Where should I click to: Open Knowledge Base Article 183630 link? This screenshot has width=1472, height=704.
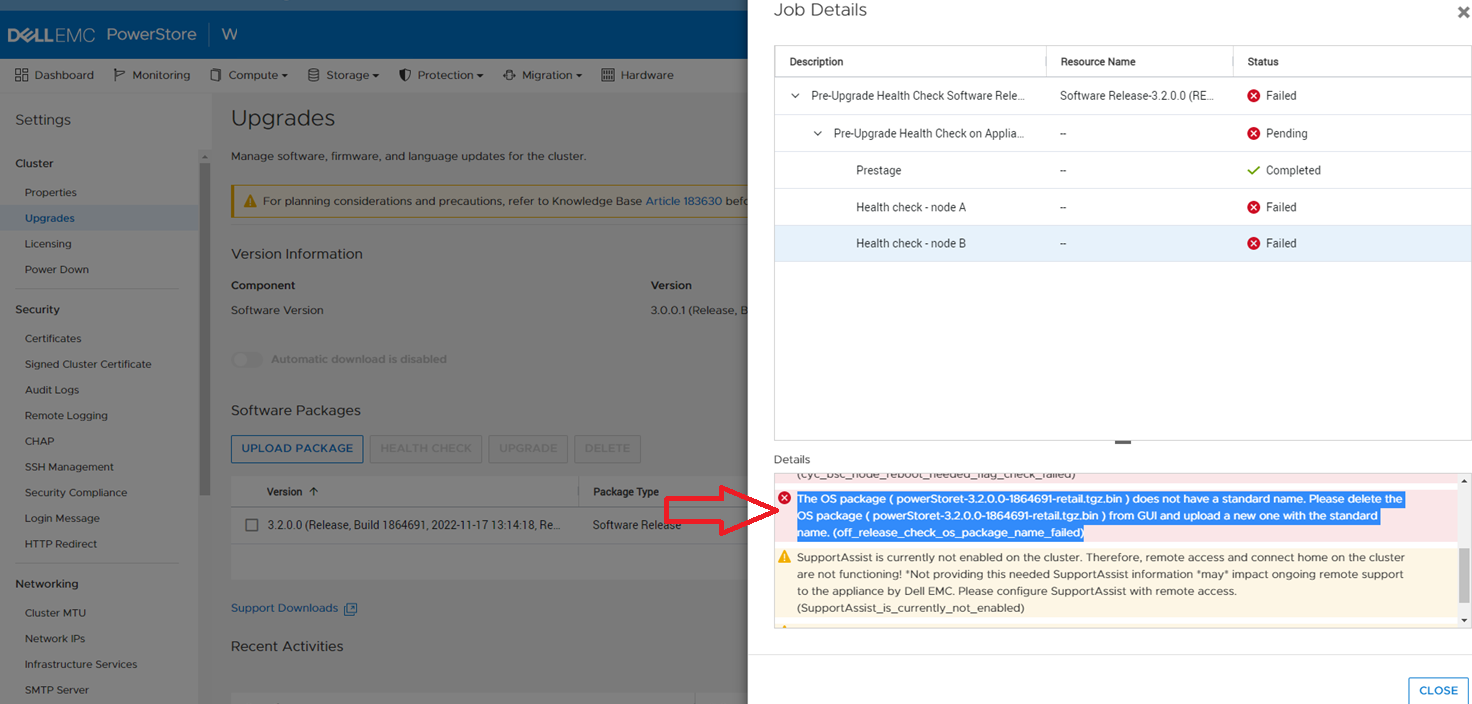point(683,200)
